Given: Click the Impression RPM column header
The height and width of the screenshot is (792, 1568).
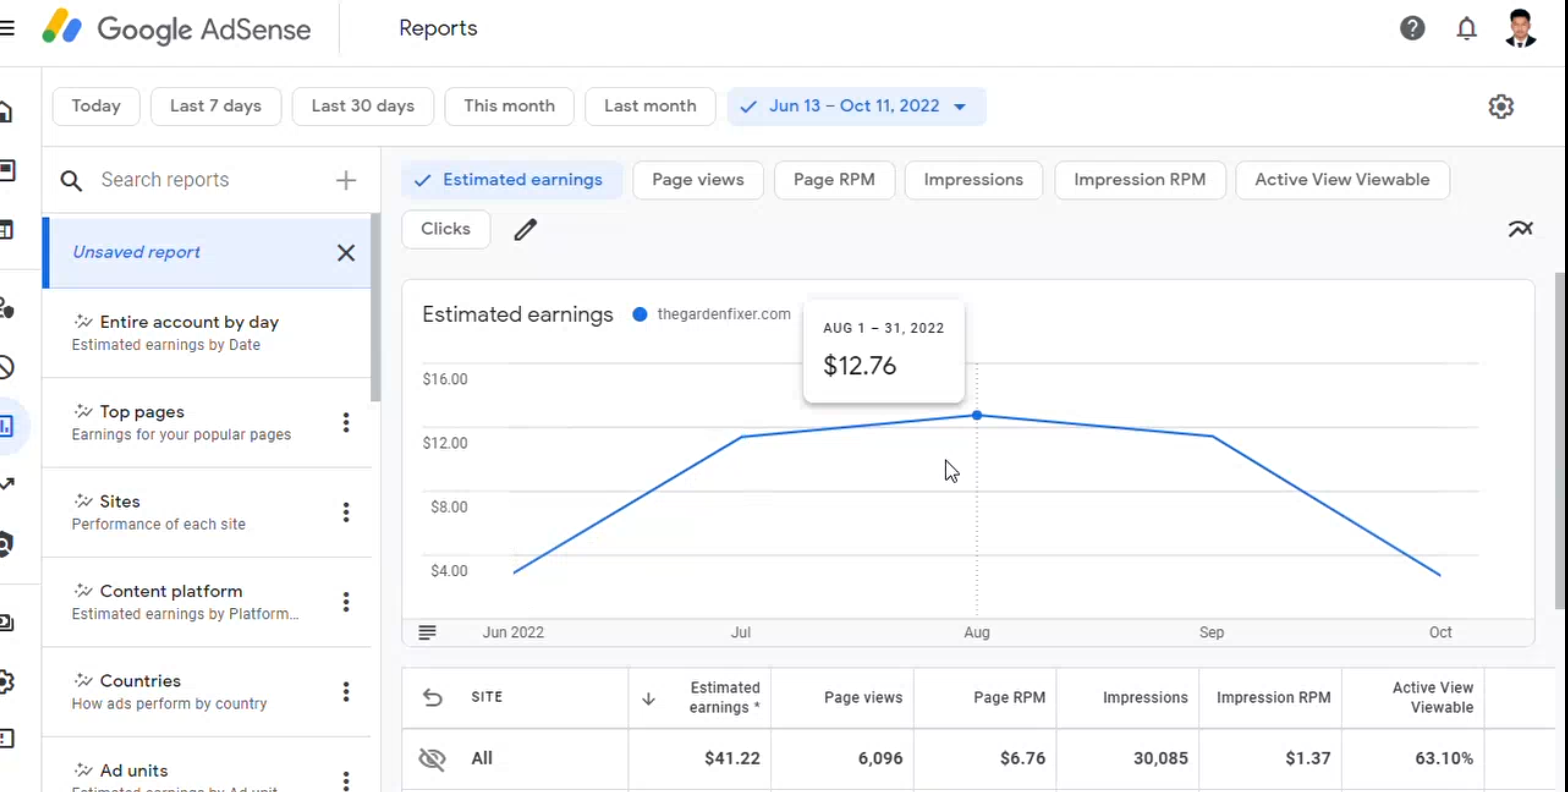Looking at the screenshot, I should tap(1273, 698).
